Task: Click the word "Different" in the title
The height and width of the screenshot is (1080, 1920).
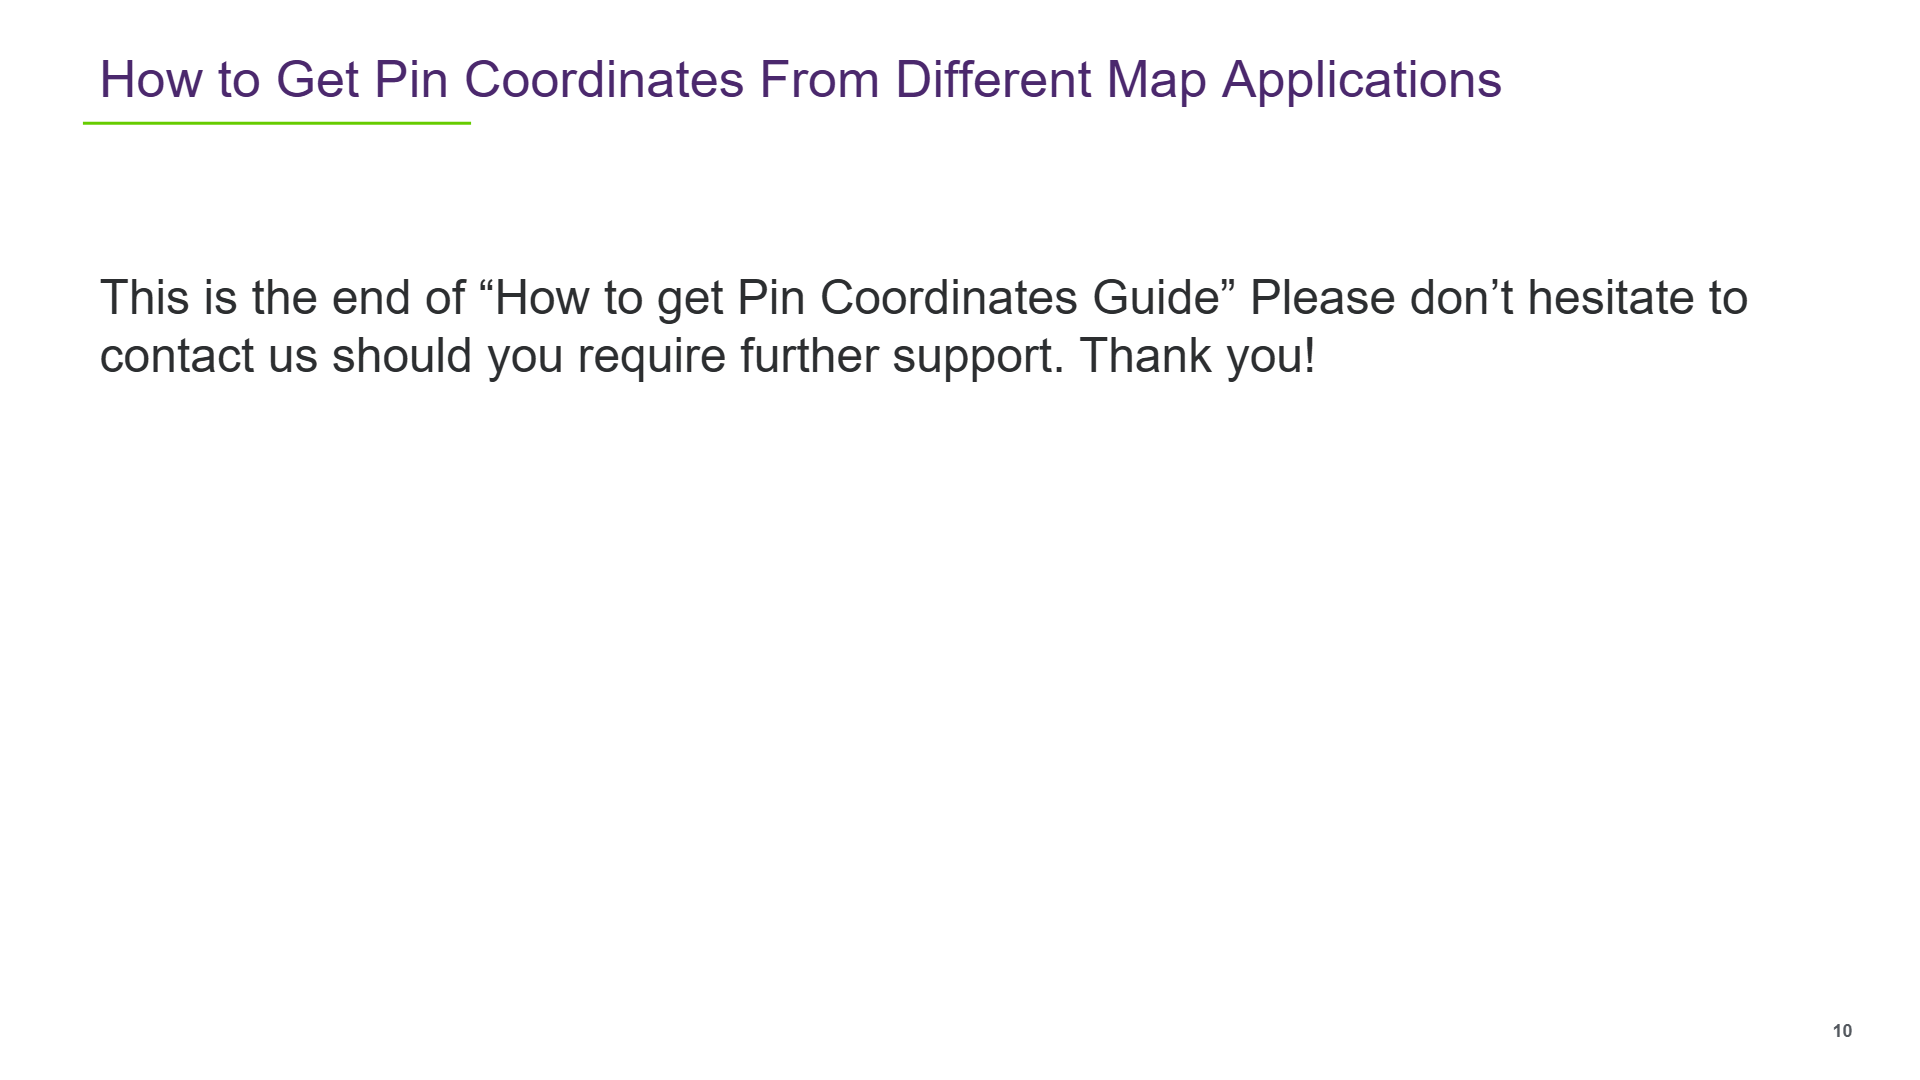Action: coord(993,80)
